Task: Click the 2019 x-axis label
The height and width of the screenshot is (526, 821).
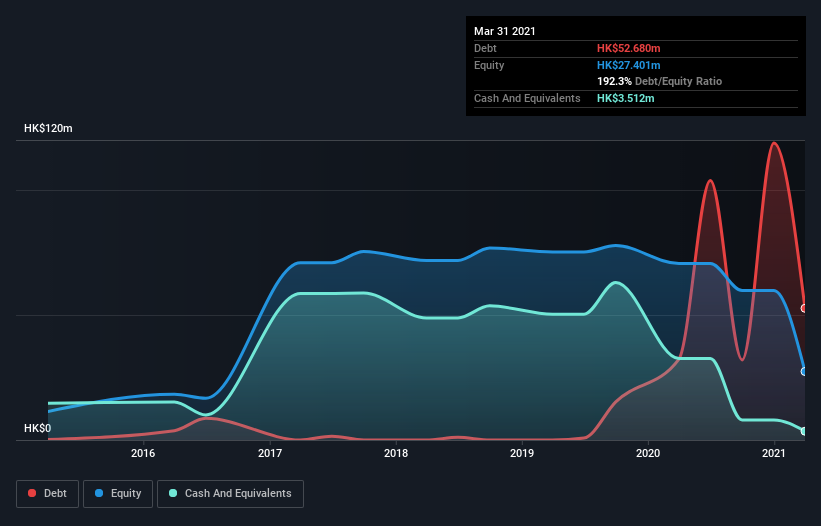Action: pos(522,453)
